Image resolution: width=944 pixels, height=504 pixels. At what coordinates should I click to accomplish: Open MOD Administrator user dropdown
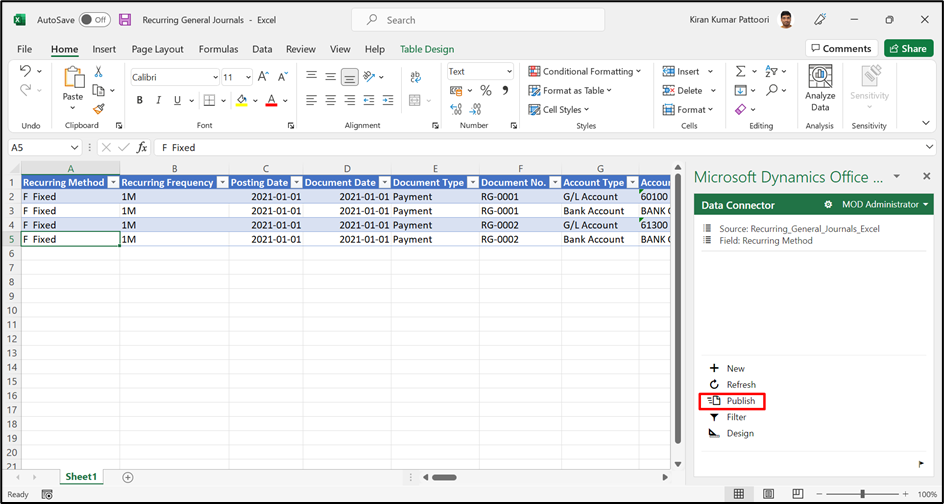(x=884, y=205)
